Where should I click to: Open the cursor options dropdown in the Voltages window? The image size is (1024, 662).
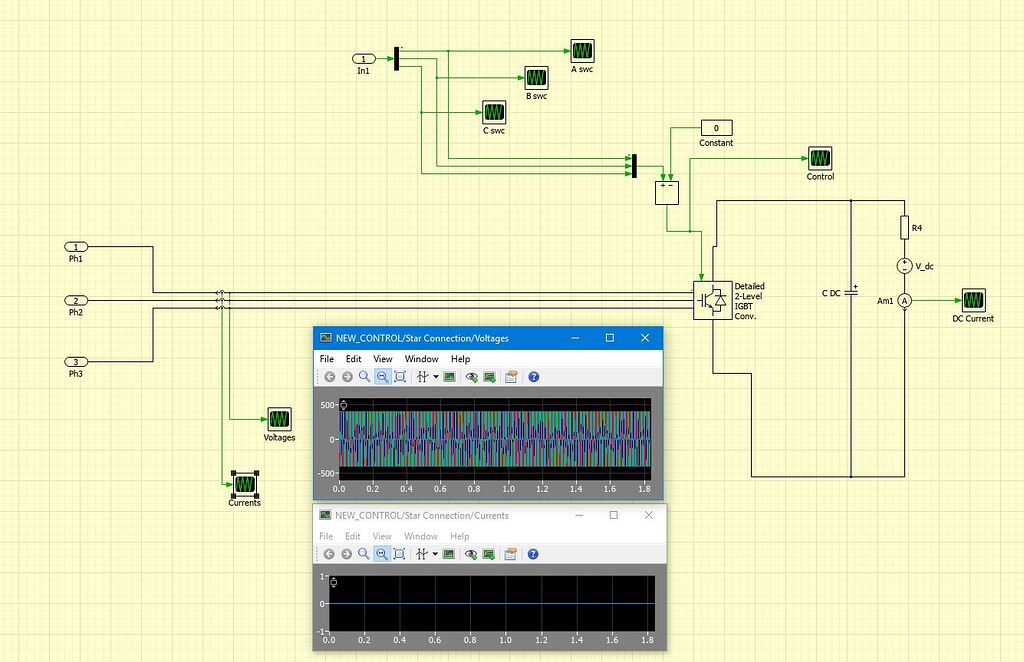click(x=435, y=376)
